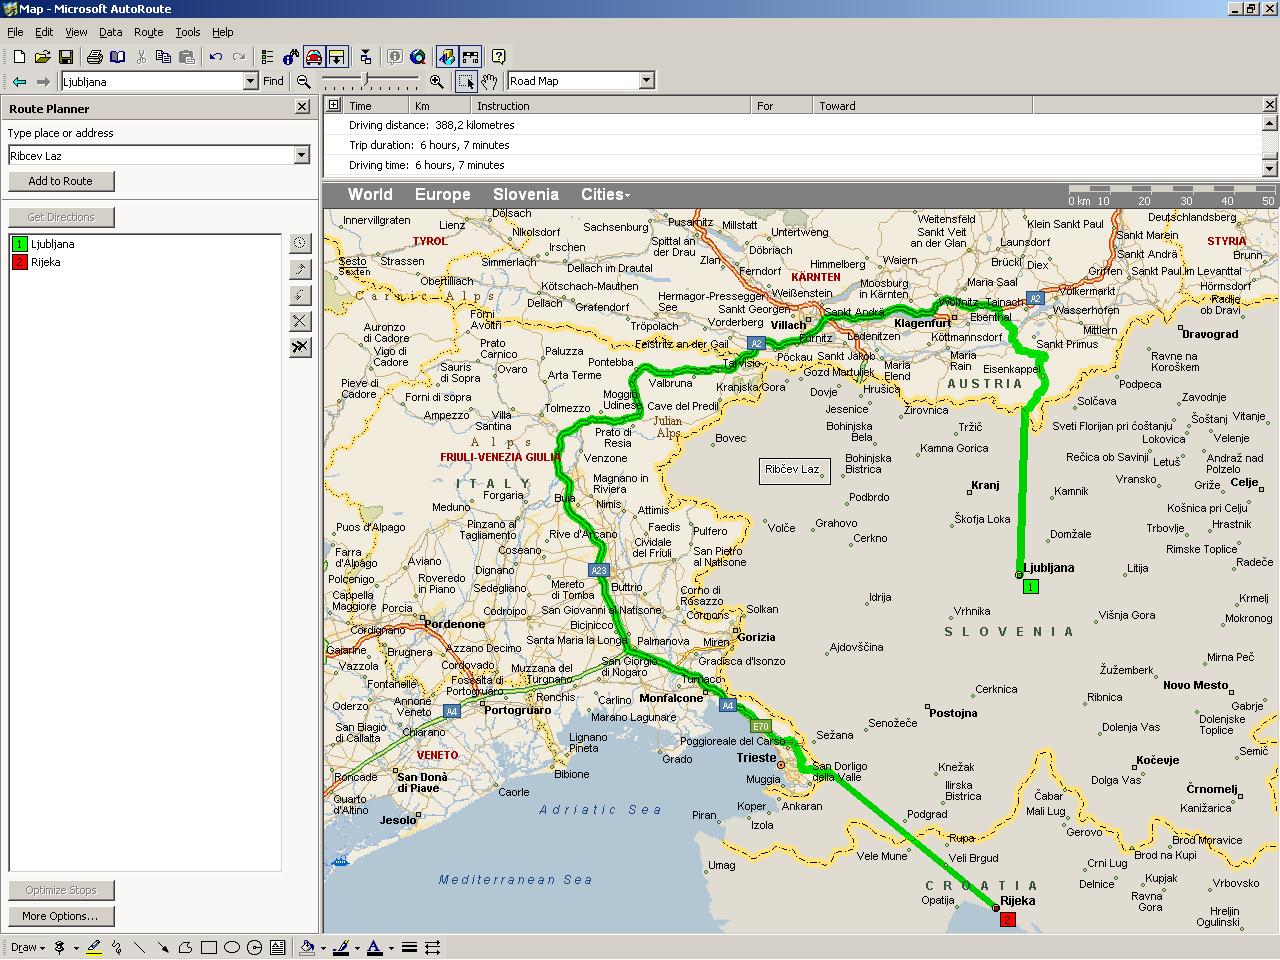Open the Fill Color dropdown arrow
The height and width of the screenshot is (960, 1280).
(x=323, y=947)
